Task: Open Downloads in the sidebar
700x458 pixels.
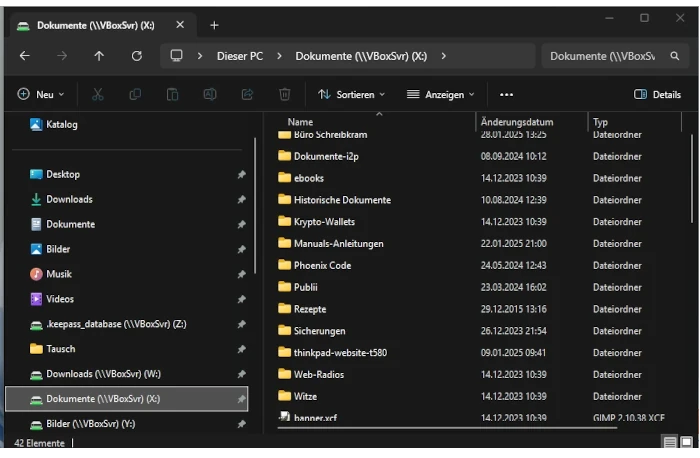Action: click(61, 200)
